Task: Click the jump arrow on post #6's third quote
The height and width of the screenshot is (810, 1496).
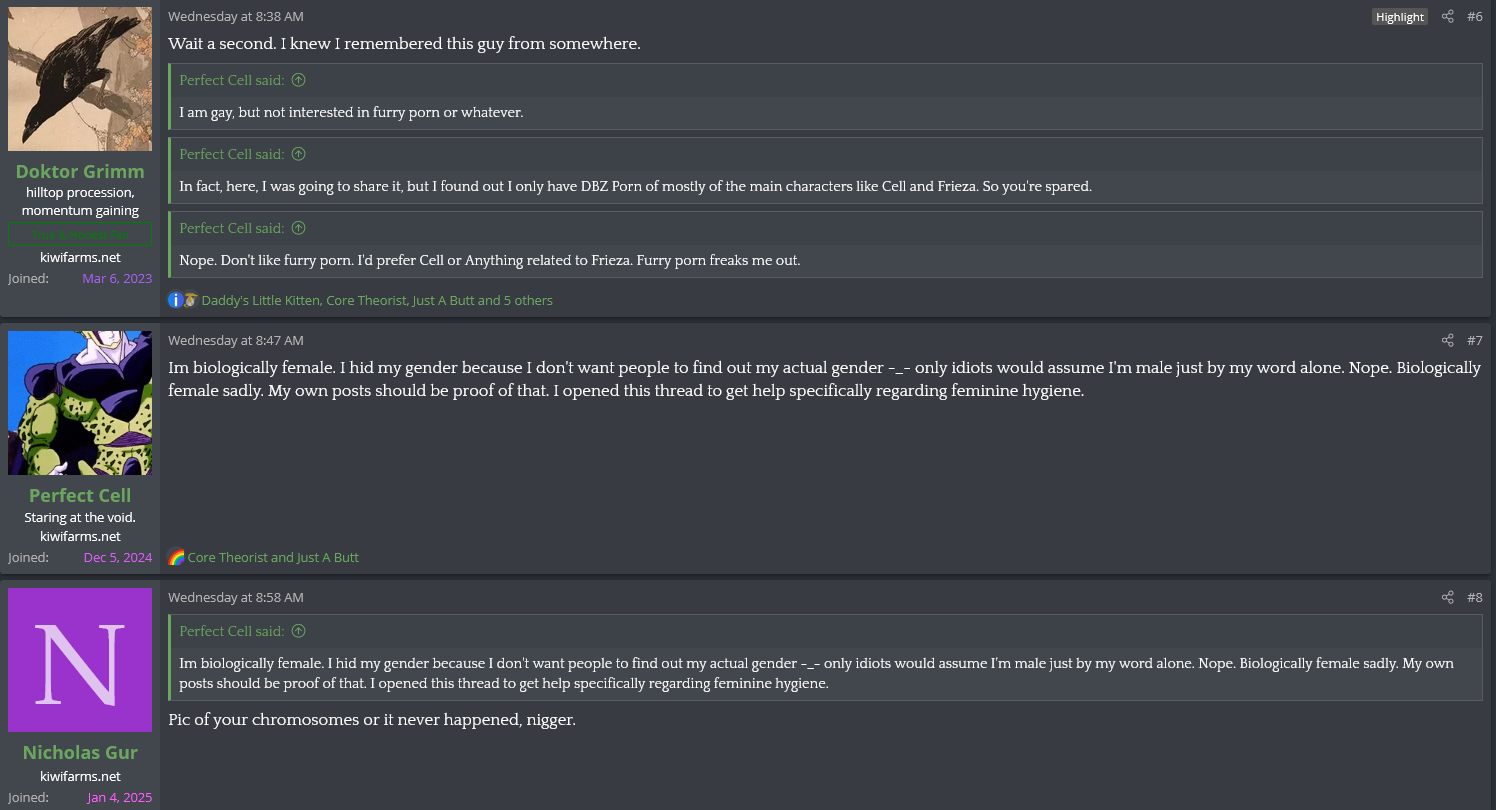Action: pos(298,228)
